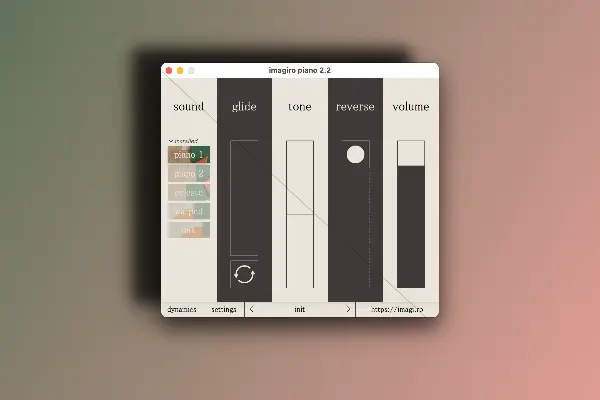The width and height of the screenshot is (600, 400).
Task: Click the init preset name
Action: click(x=300, y=309)
